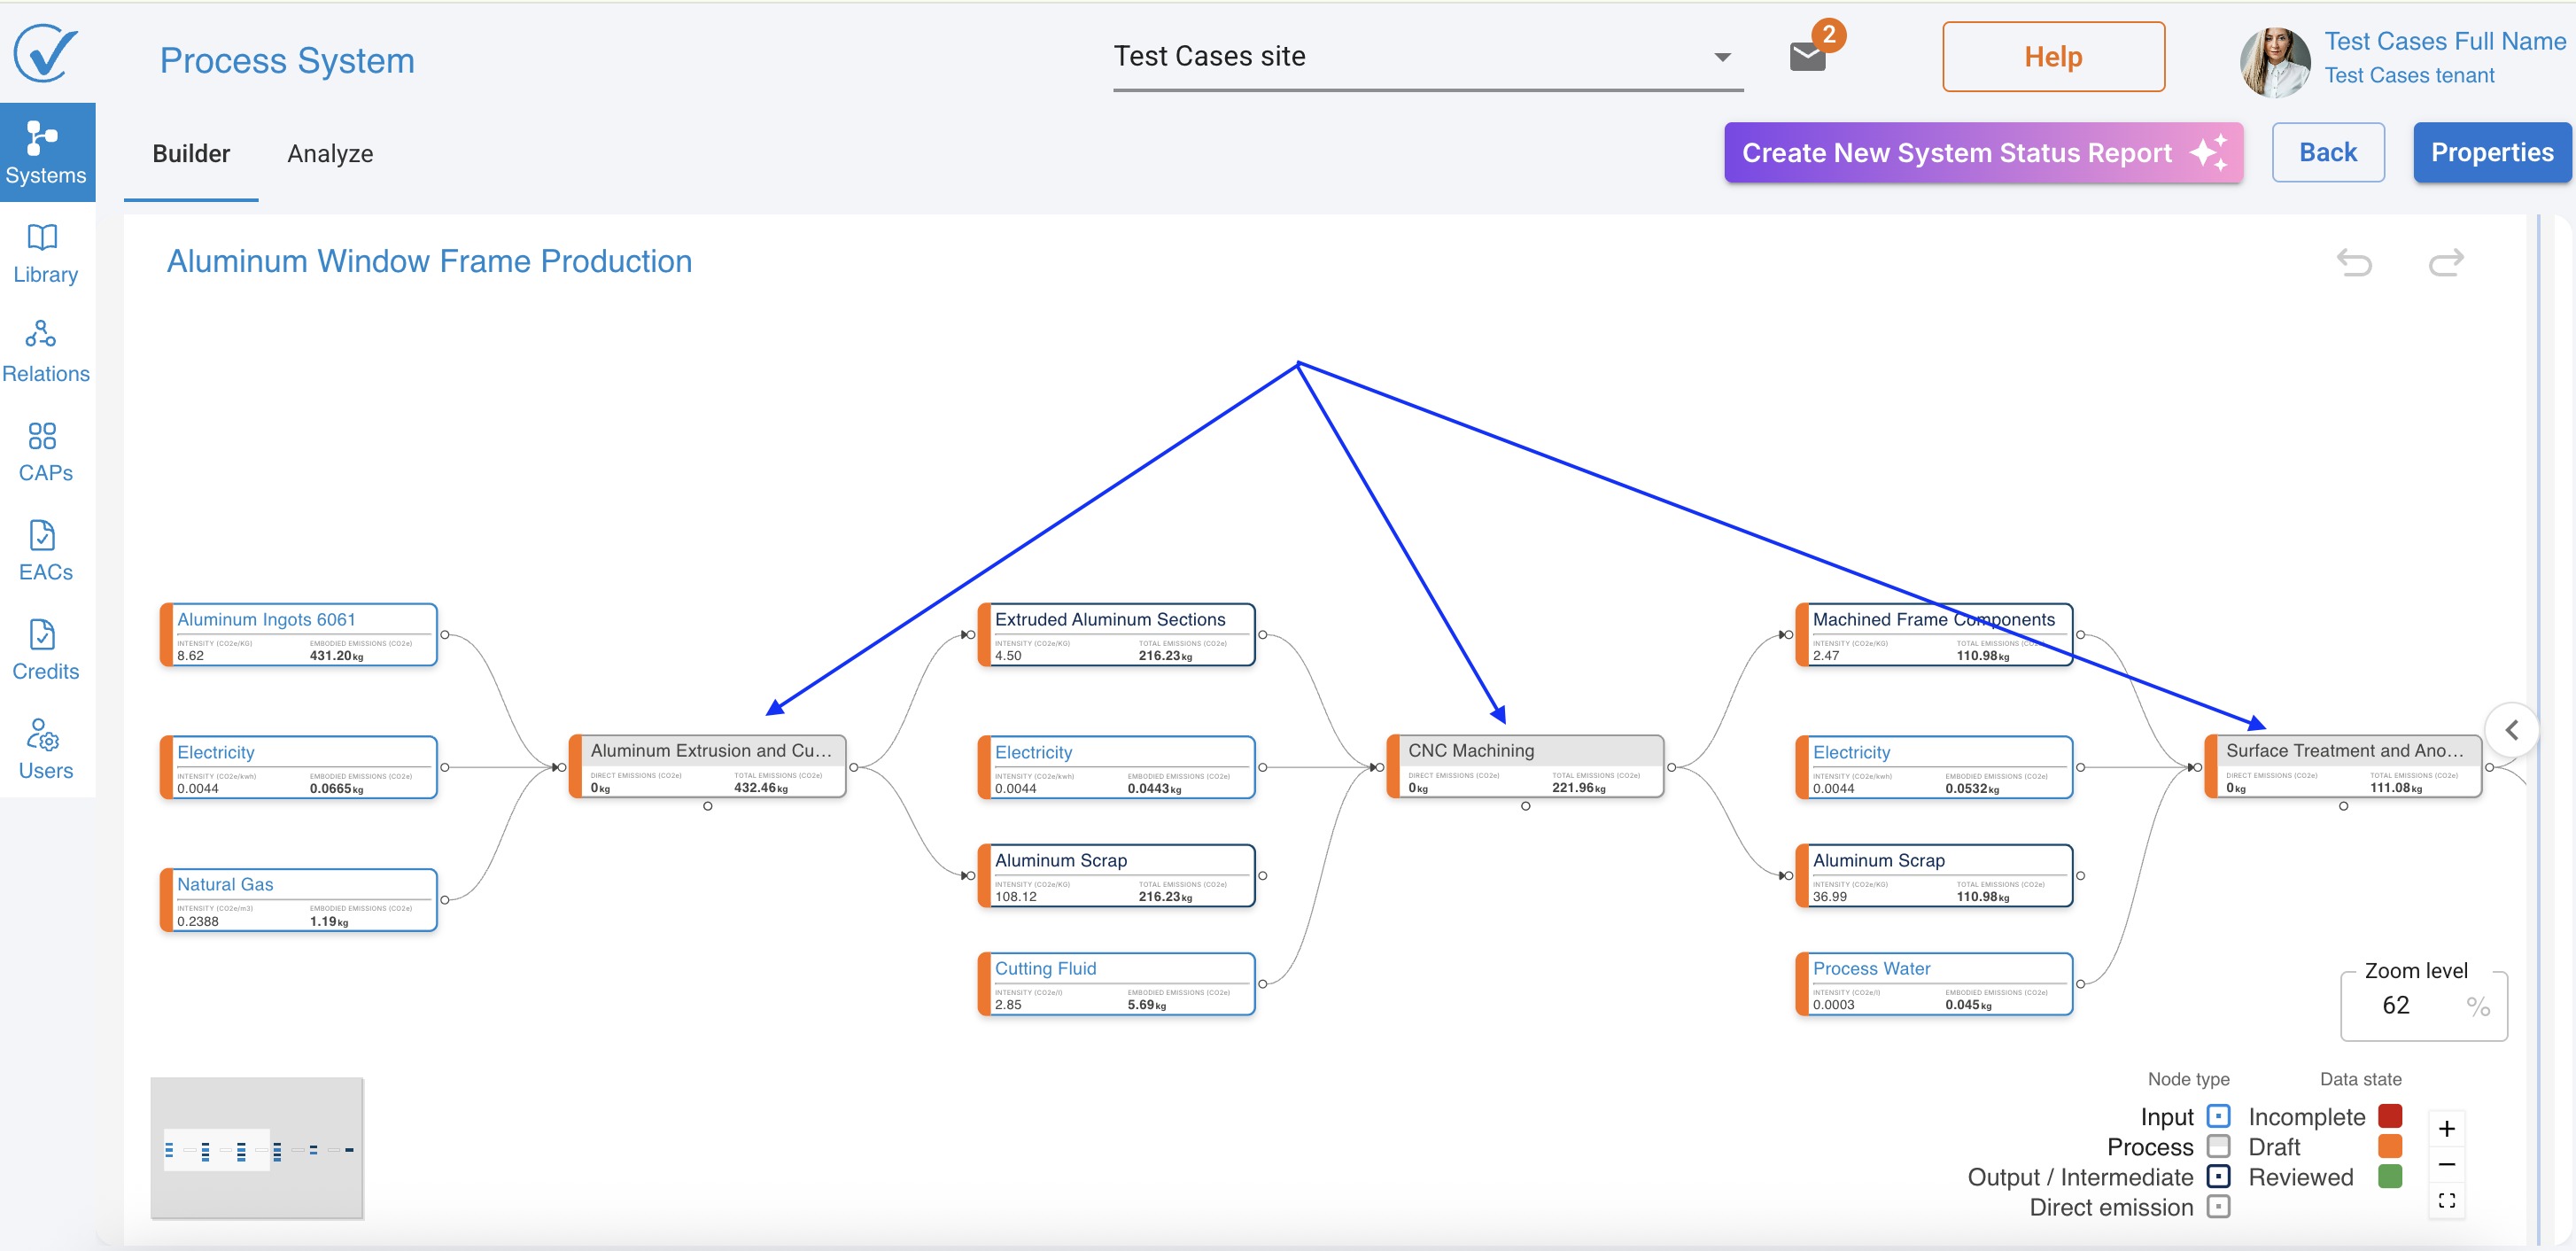Open the EACs sidebar section
Image resolution: width=2576 pixels, height=1251 pixels.
(x=44, y=550)
